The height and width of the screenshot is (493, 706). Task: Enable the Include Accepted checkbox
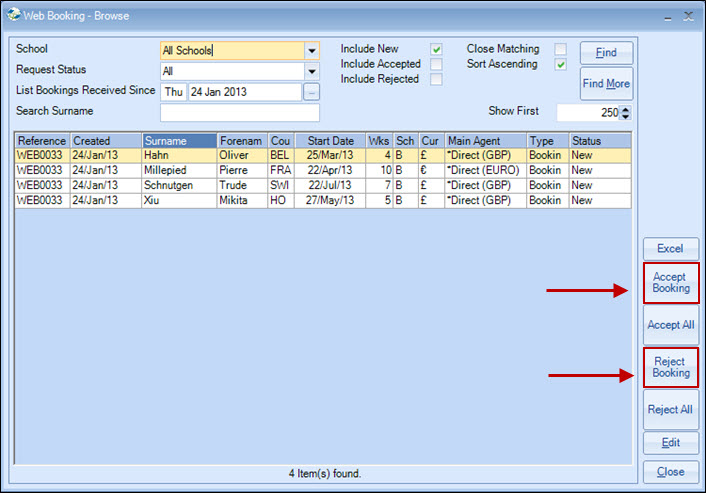[436, 64]
